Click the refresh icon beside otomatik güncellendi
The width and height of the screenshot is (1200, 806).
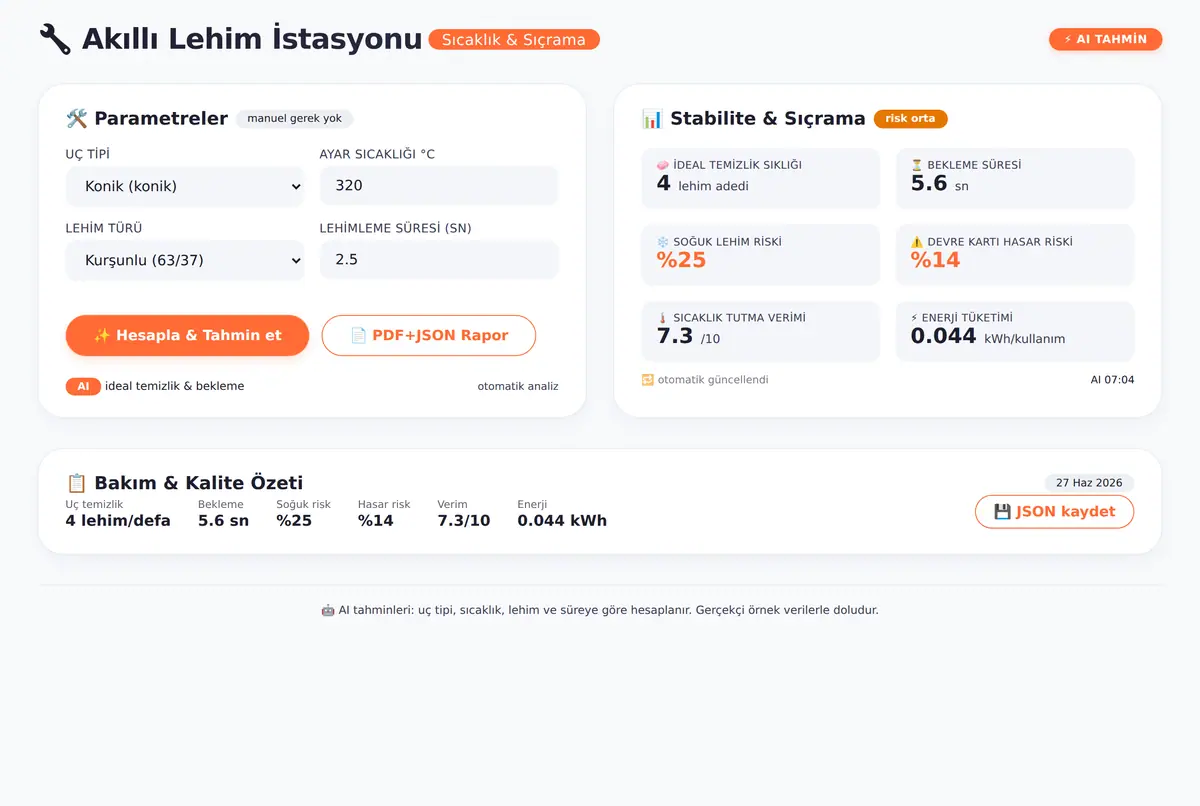(x=647, y=380)
